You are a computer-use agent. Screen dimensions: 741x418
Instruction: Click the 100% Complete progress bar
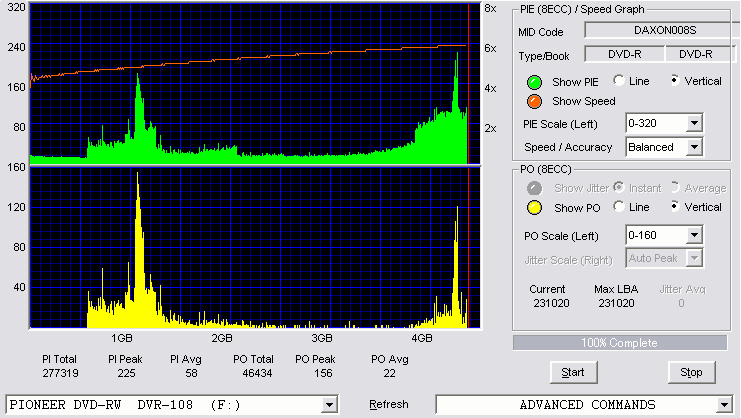pyautogui.click(x=620, y=343)
